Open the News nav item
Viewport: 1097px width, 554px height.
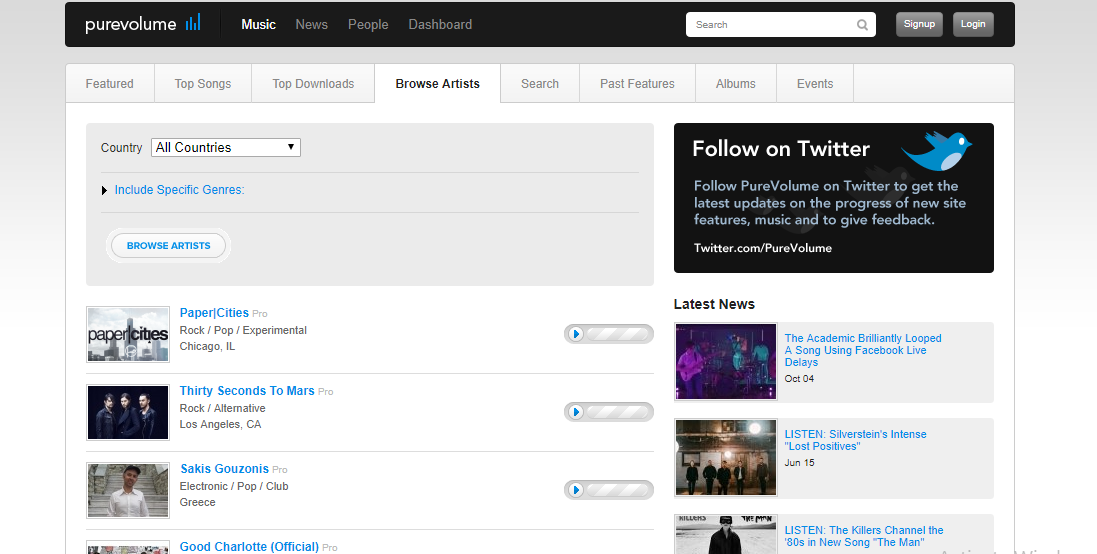[x=311, y=24]
